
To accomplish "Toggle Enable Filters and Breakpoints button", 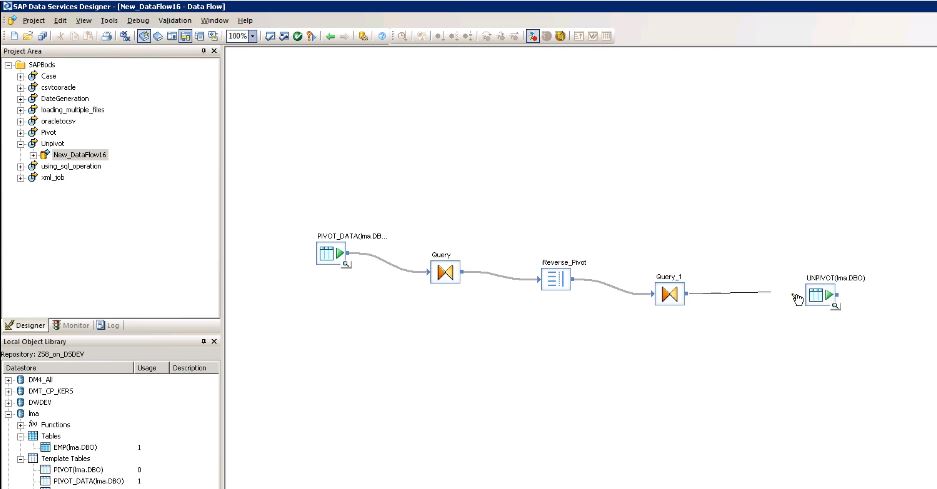I will click(x=532, y=36).
